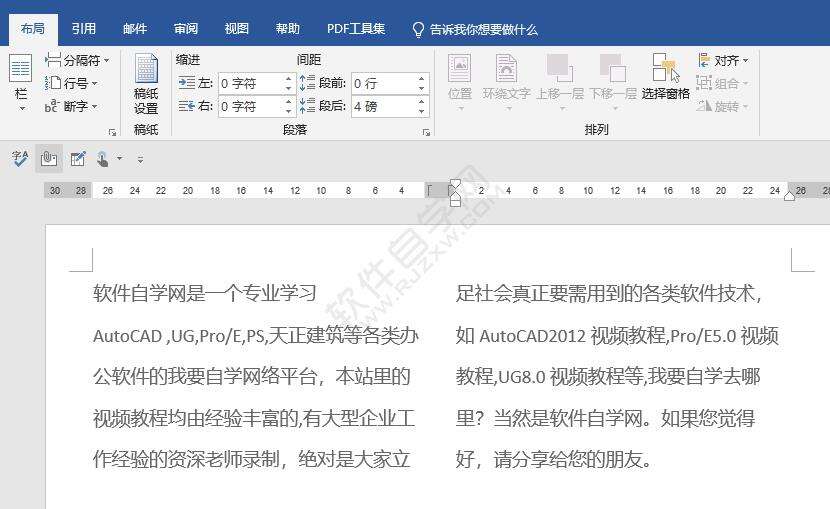This screenshot has width=830, height=509.
Task: Open the 栏 columns dropdown
Action: point(21,82)
